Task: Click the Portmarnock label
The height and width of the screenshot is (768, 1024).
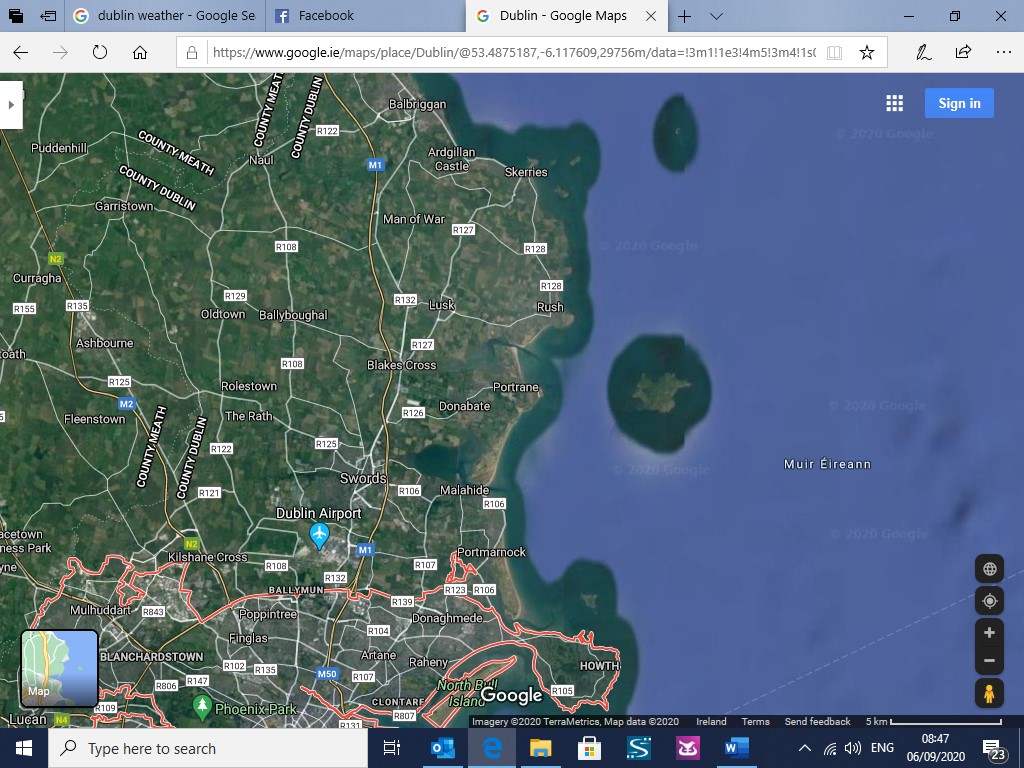Action: pos(491,552)
